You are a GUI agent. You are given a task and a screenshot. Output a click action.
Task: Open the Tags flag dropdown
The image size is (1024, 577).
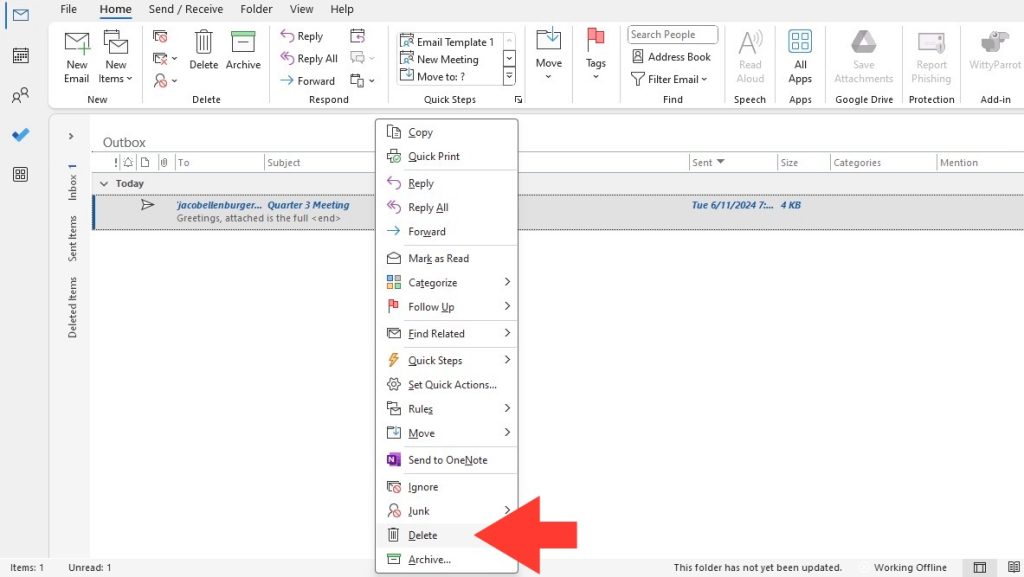pos(595,54)
